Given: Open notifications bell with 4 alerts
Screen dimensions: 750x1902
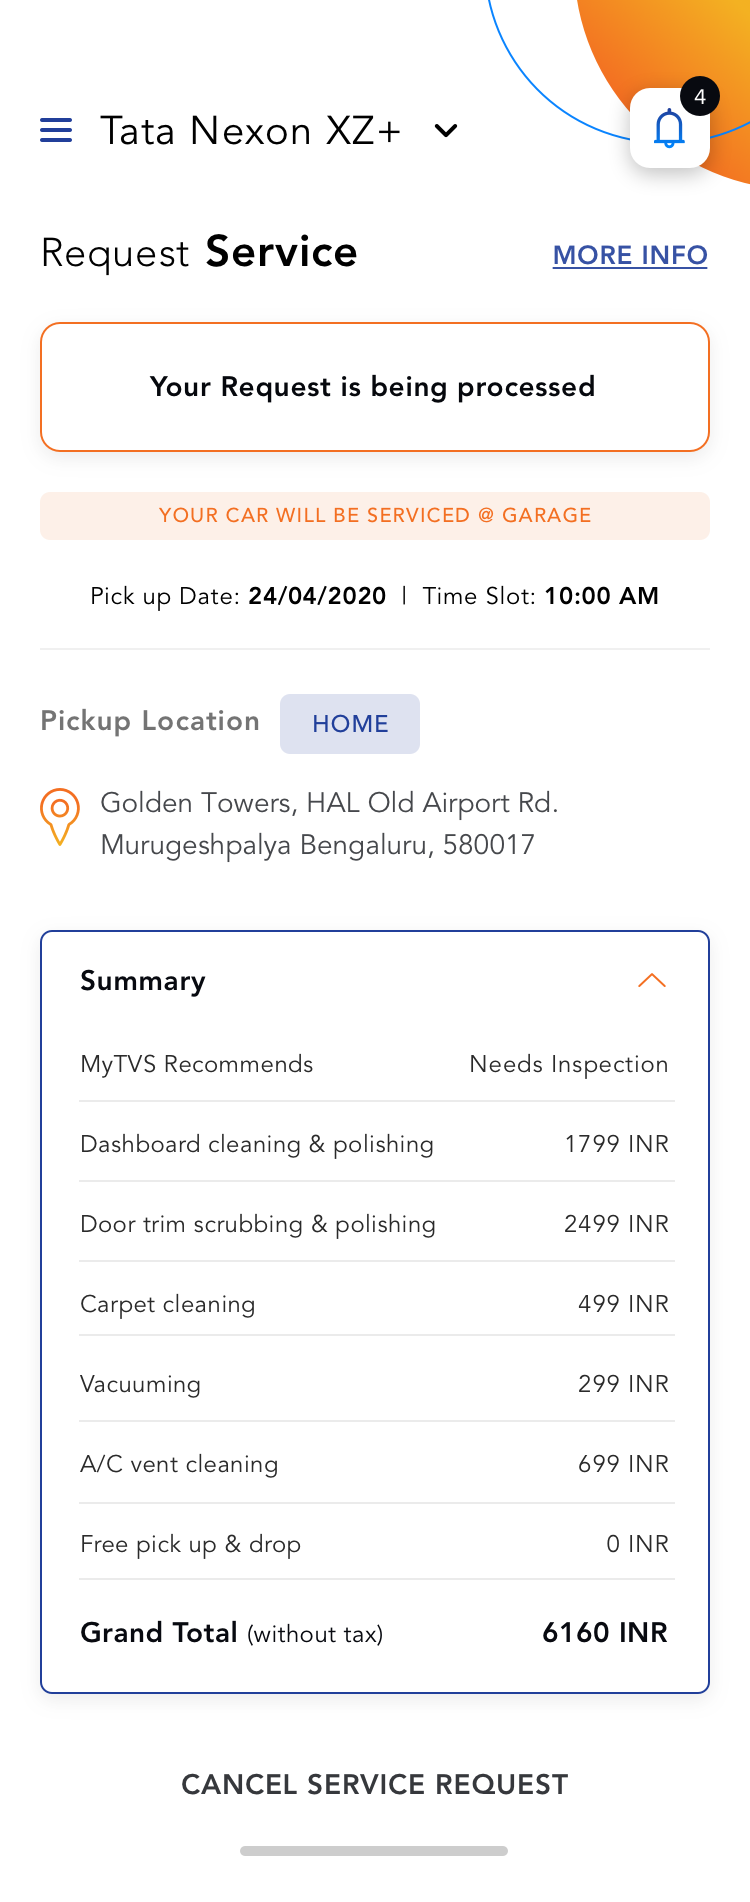Looking at the screenshot, I should 669,129.
